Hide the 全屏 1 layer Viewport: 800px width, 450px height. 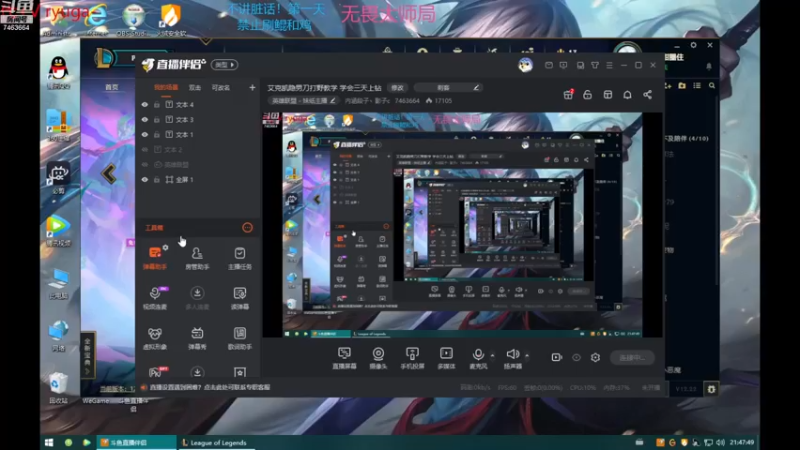(144, 180)
